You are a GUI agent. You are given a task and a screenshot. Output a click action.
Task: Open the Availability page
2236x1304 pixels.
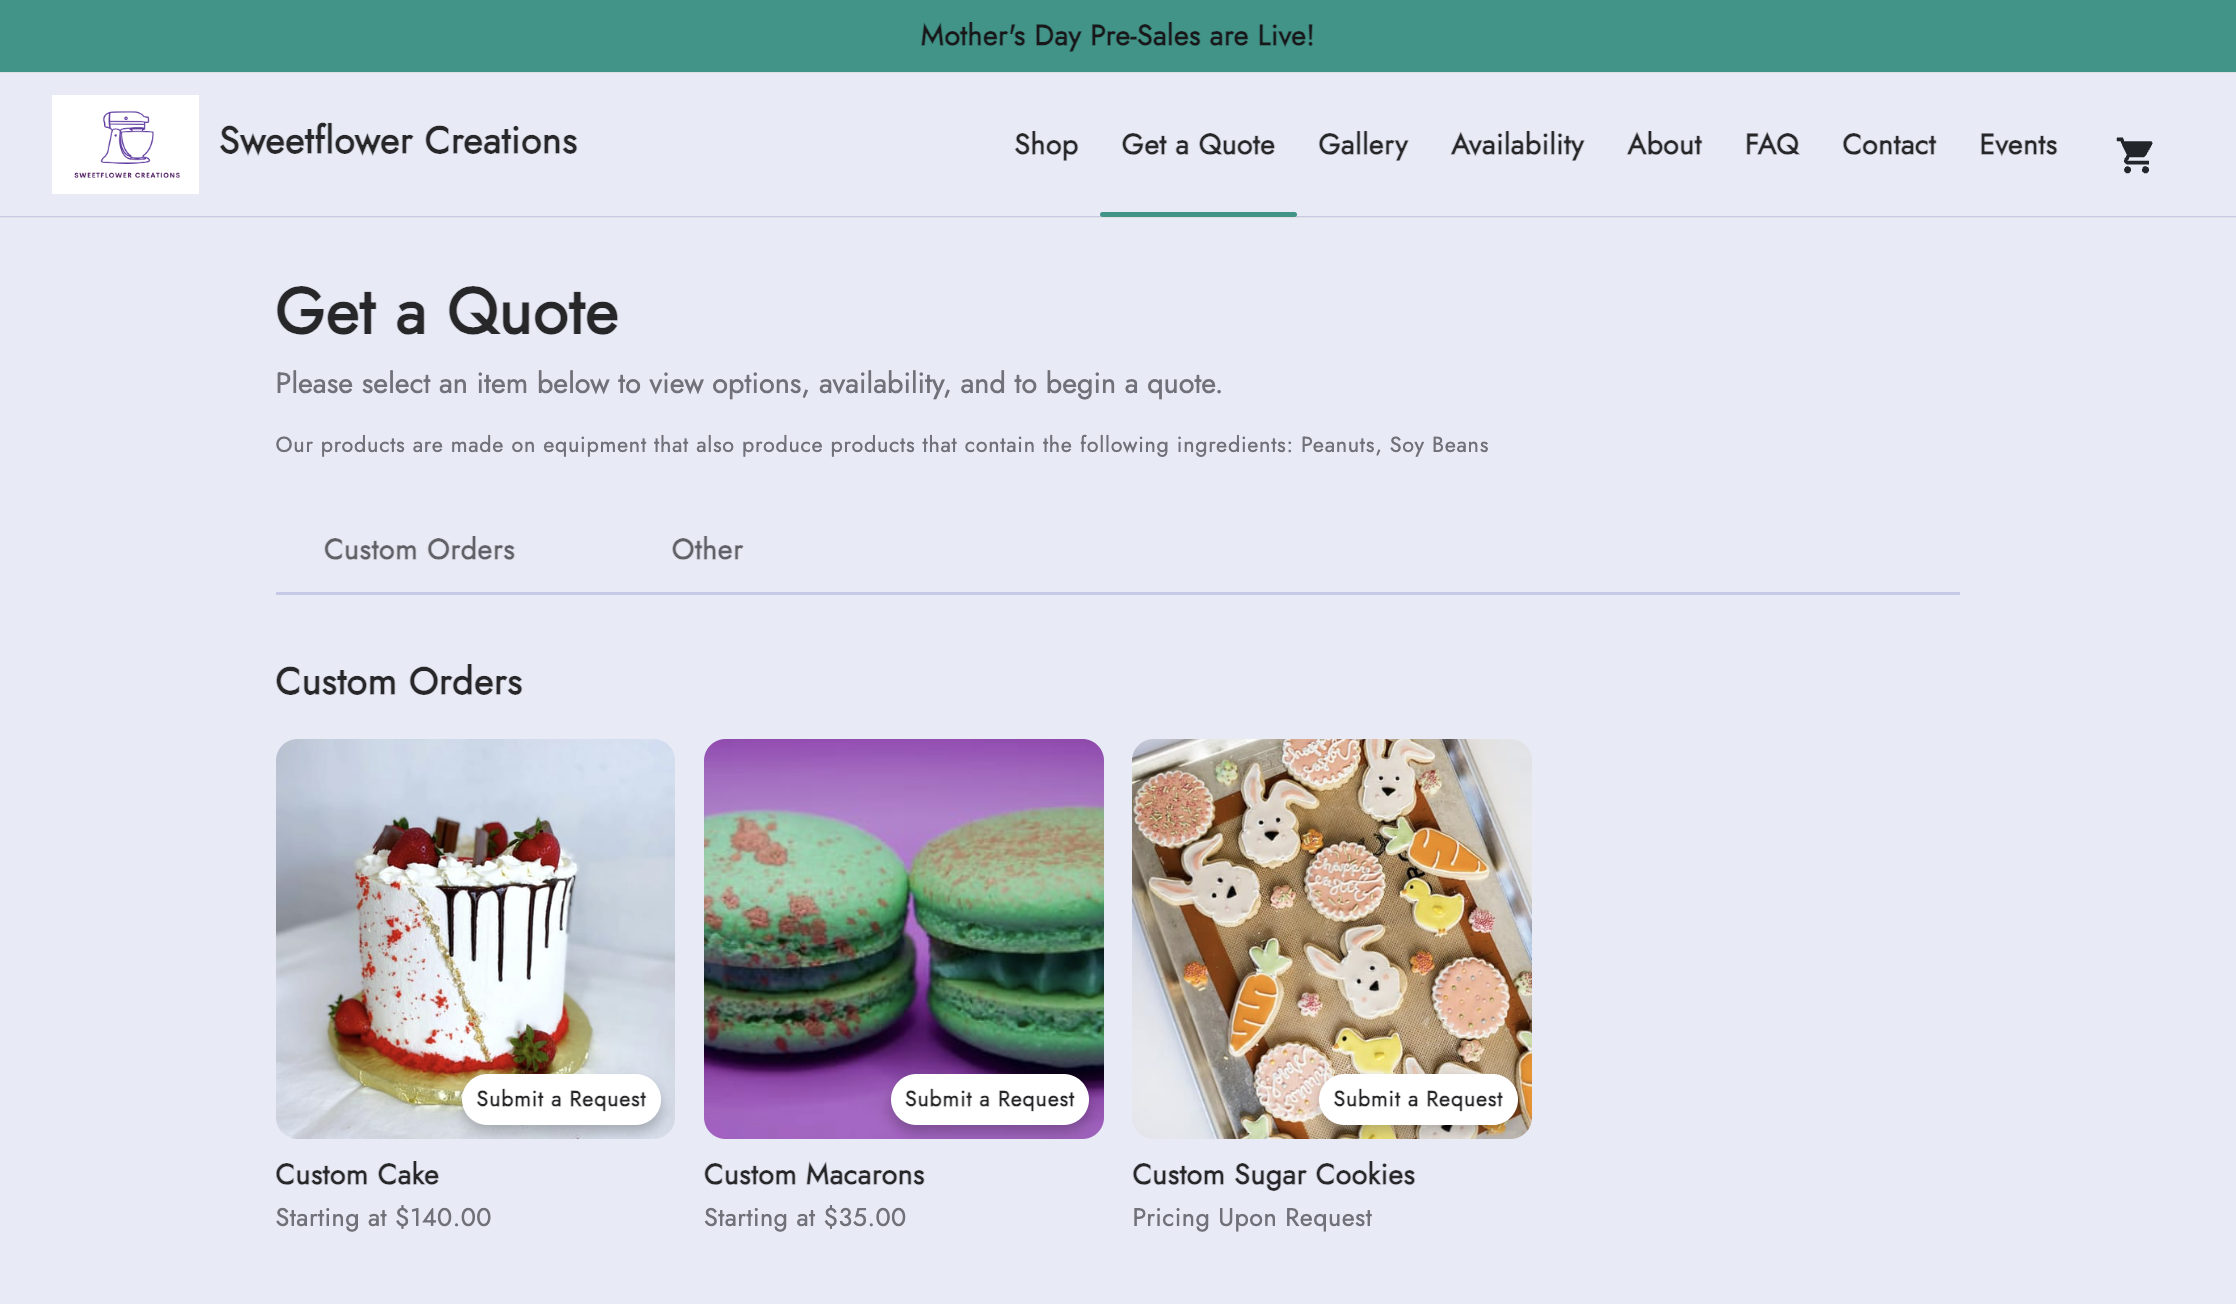click(x=1517, y=144)
